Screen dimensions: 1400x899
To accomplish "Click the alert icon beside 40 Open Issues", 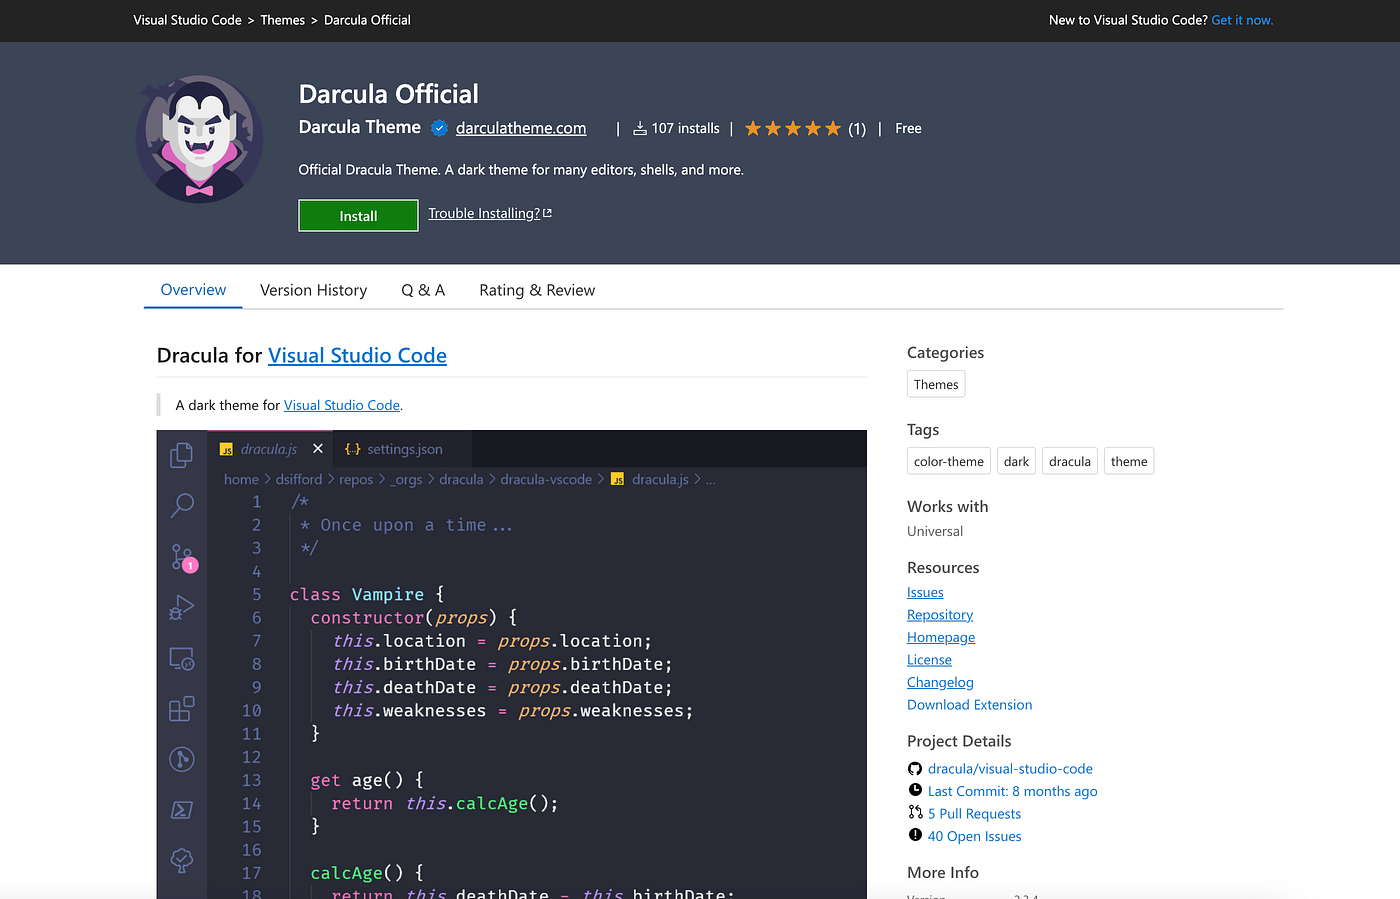I will pyautogui.click(x=915, y=835).
